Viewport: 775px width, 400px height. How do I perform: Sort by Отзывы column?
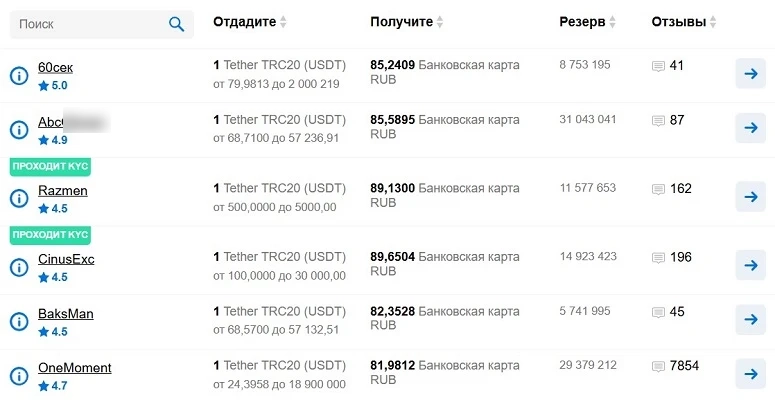point(684,22)
